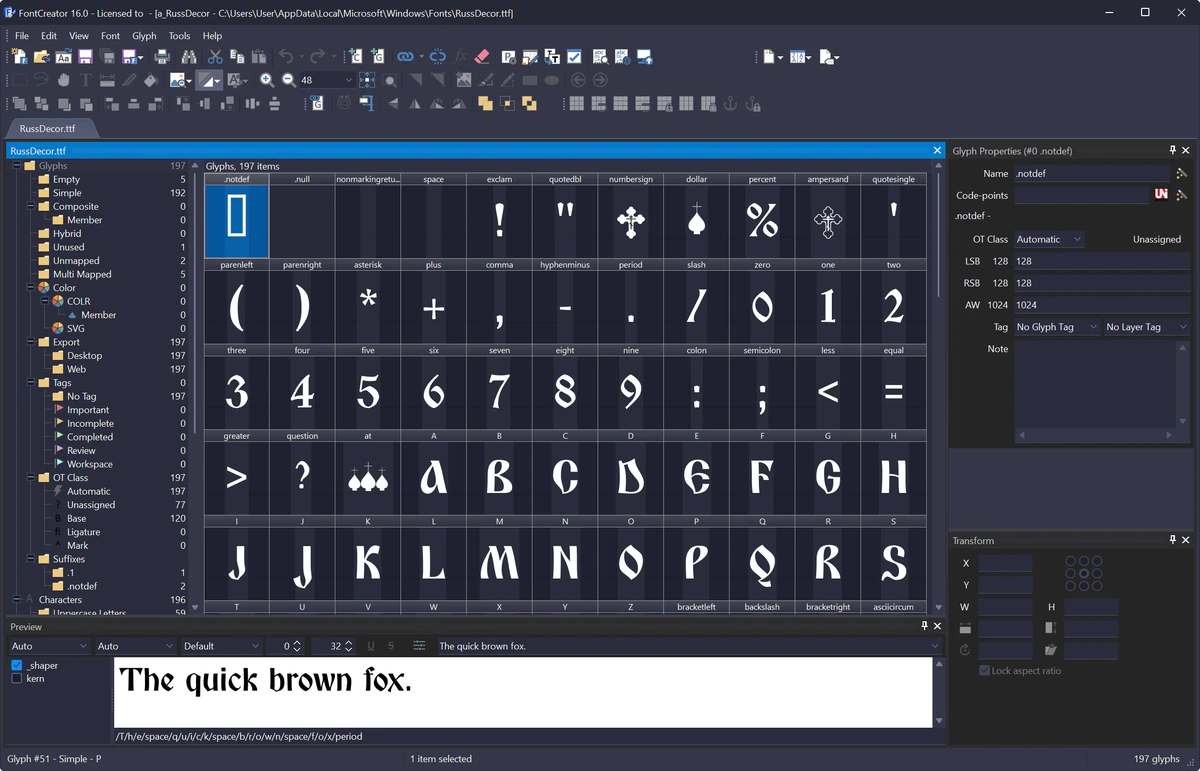This screenshot has height=771, width=1200.
Task: Click the Print icon in toolbar
Action: click(162, 57)
